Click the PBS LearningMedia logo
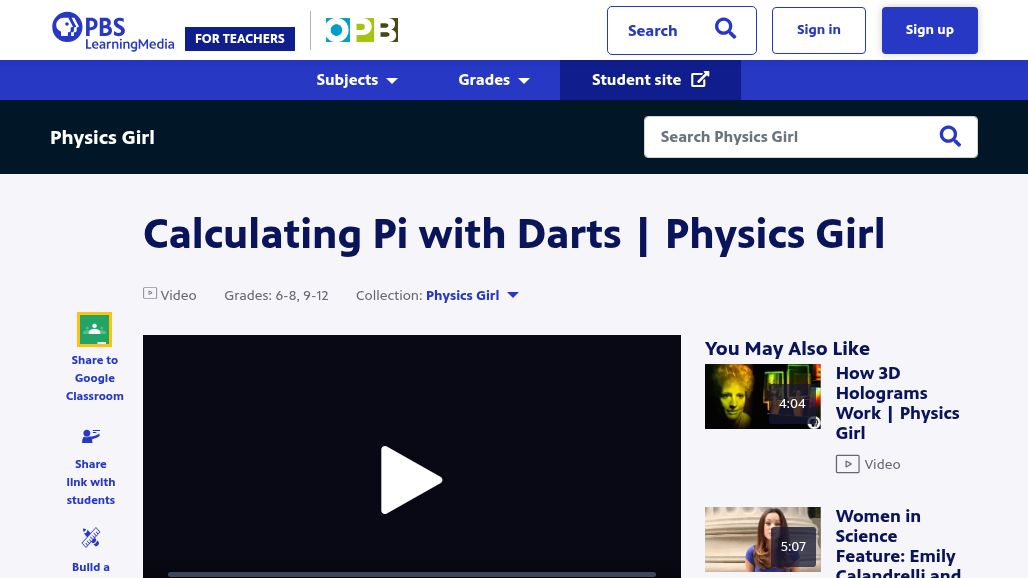The height and width of the screenshot is (578, 1028). pos(113,31)
